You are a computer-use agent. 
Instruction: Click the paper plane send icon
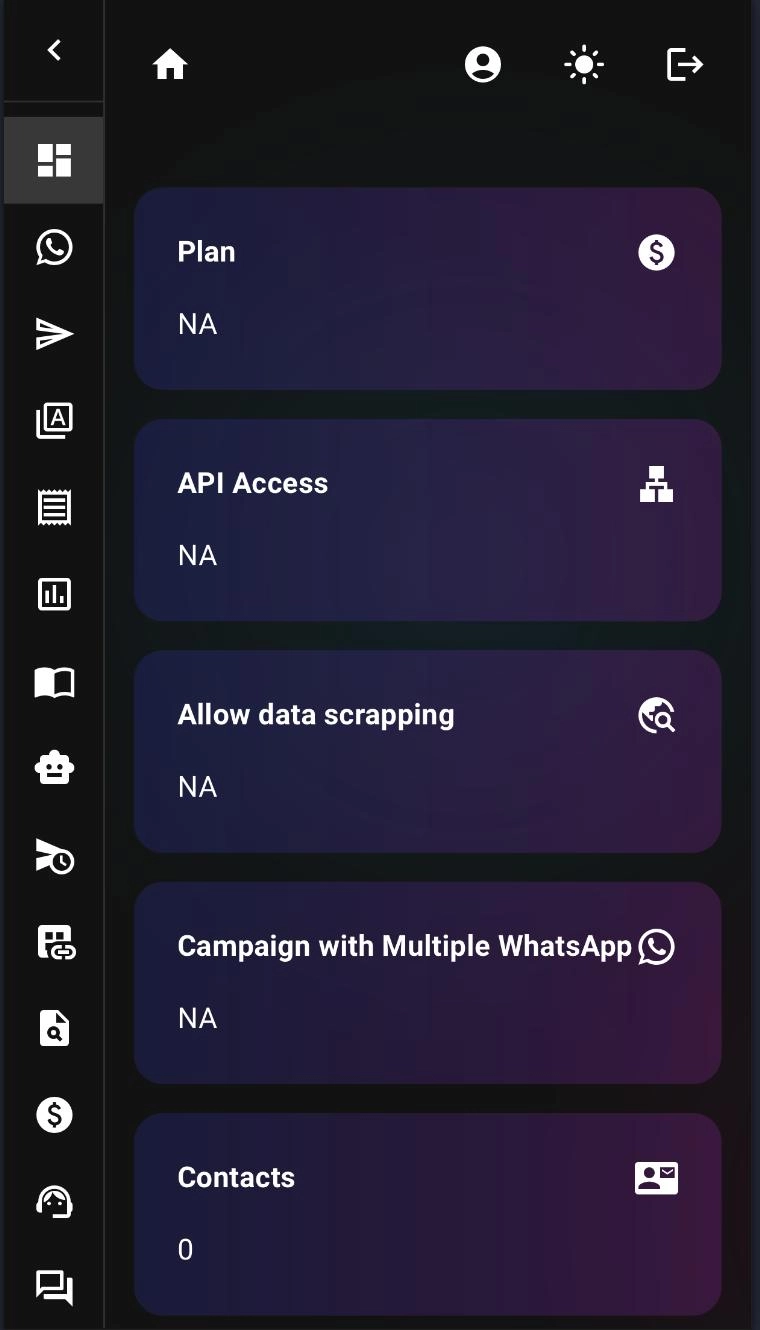[x=54, y=334]
